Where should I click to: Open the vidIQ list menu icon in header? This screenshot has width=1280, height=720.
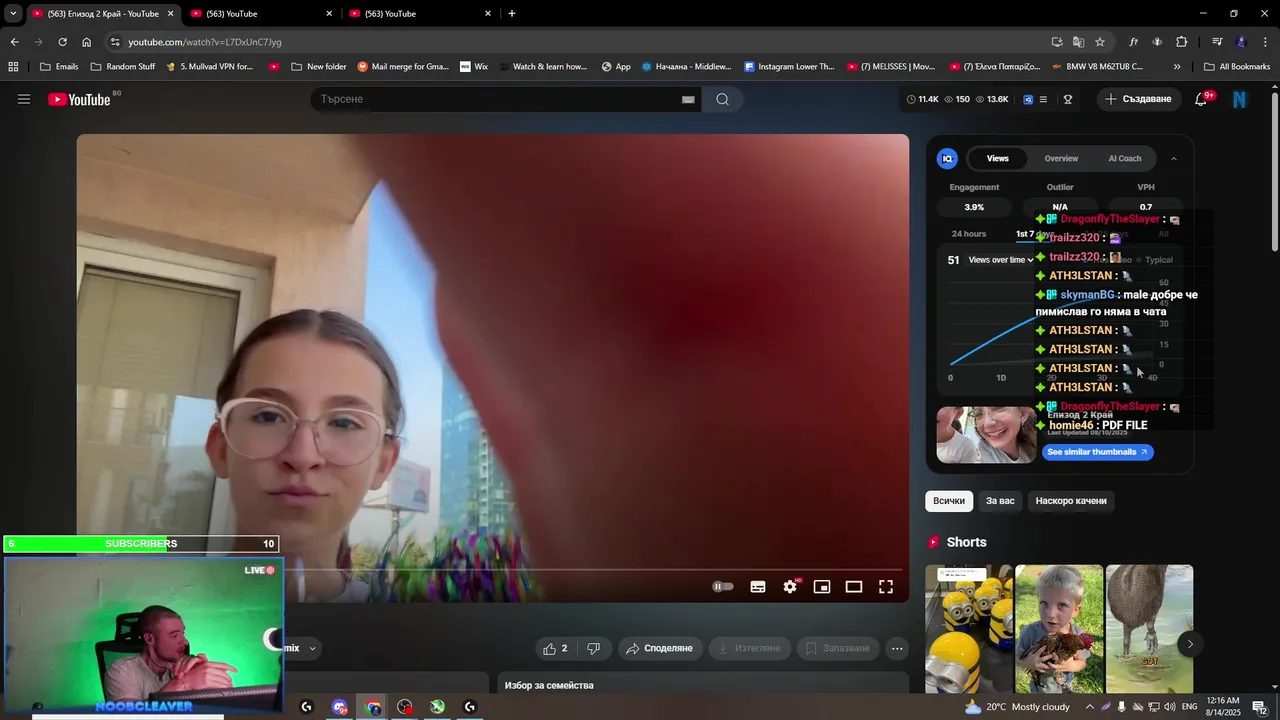click(x=1043, y=99)
